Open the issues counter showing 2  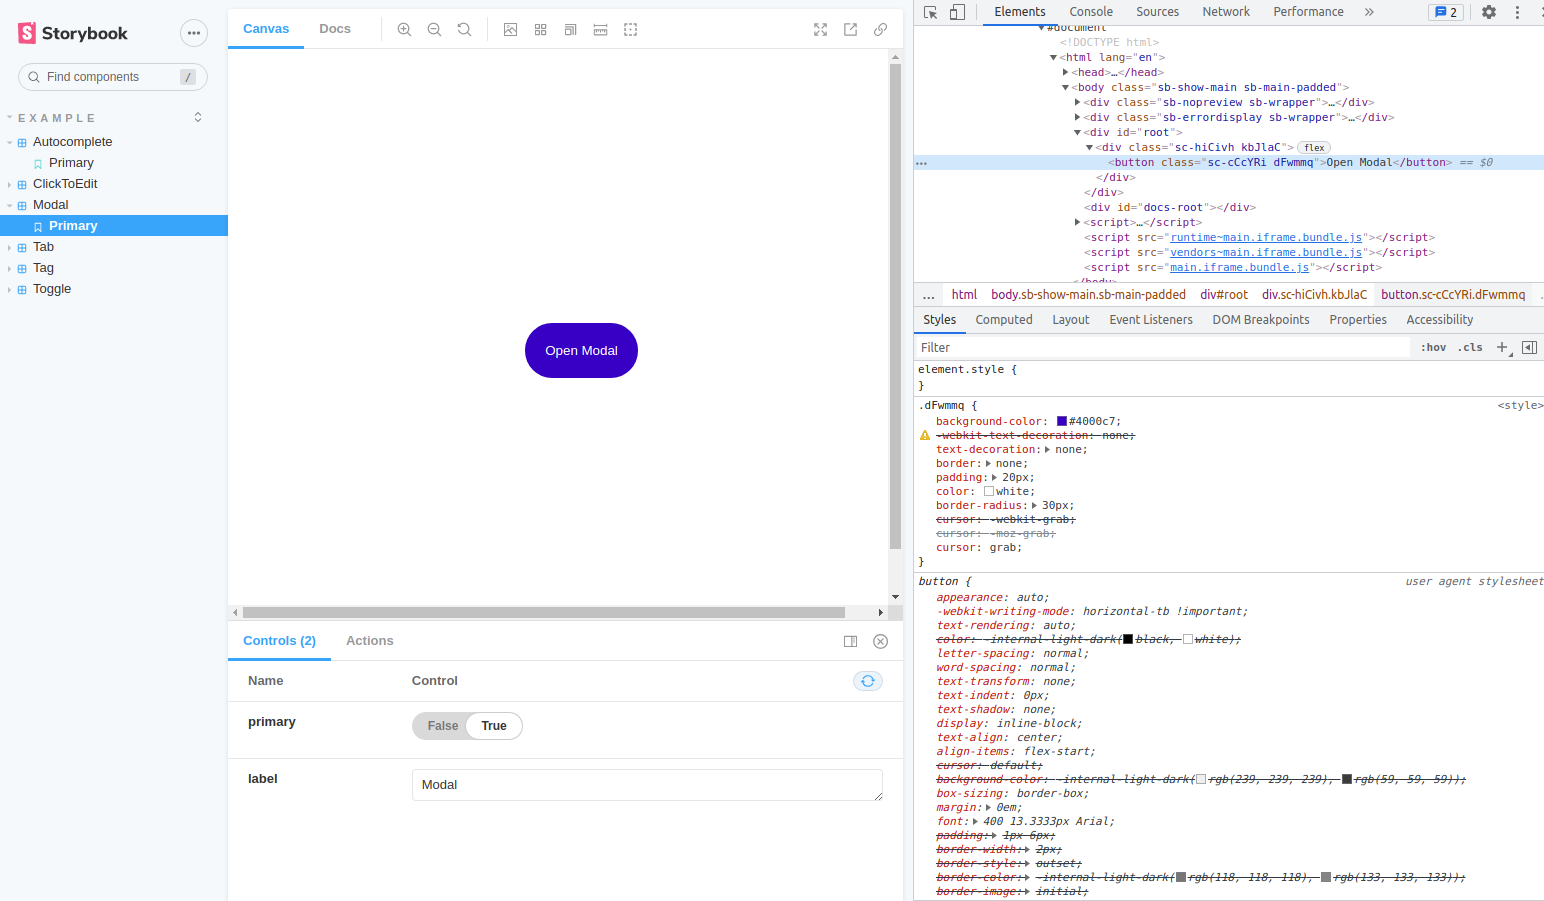1446,12
